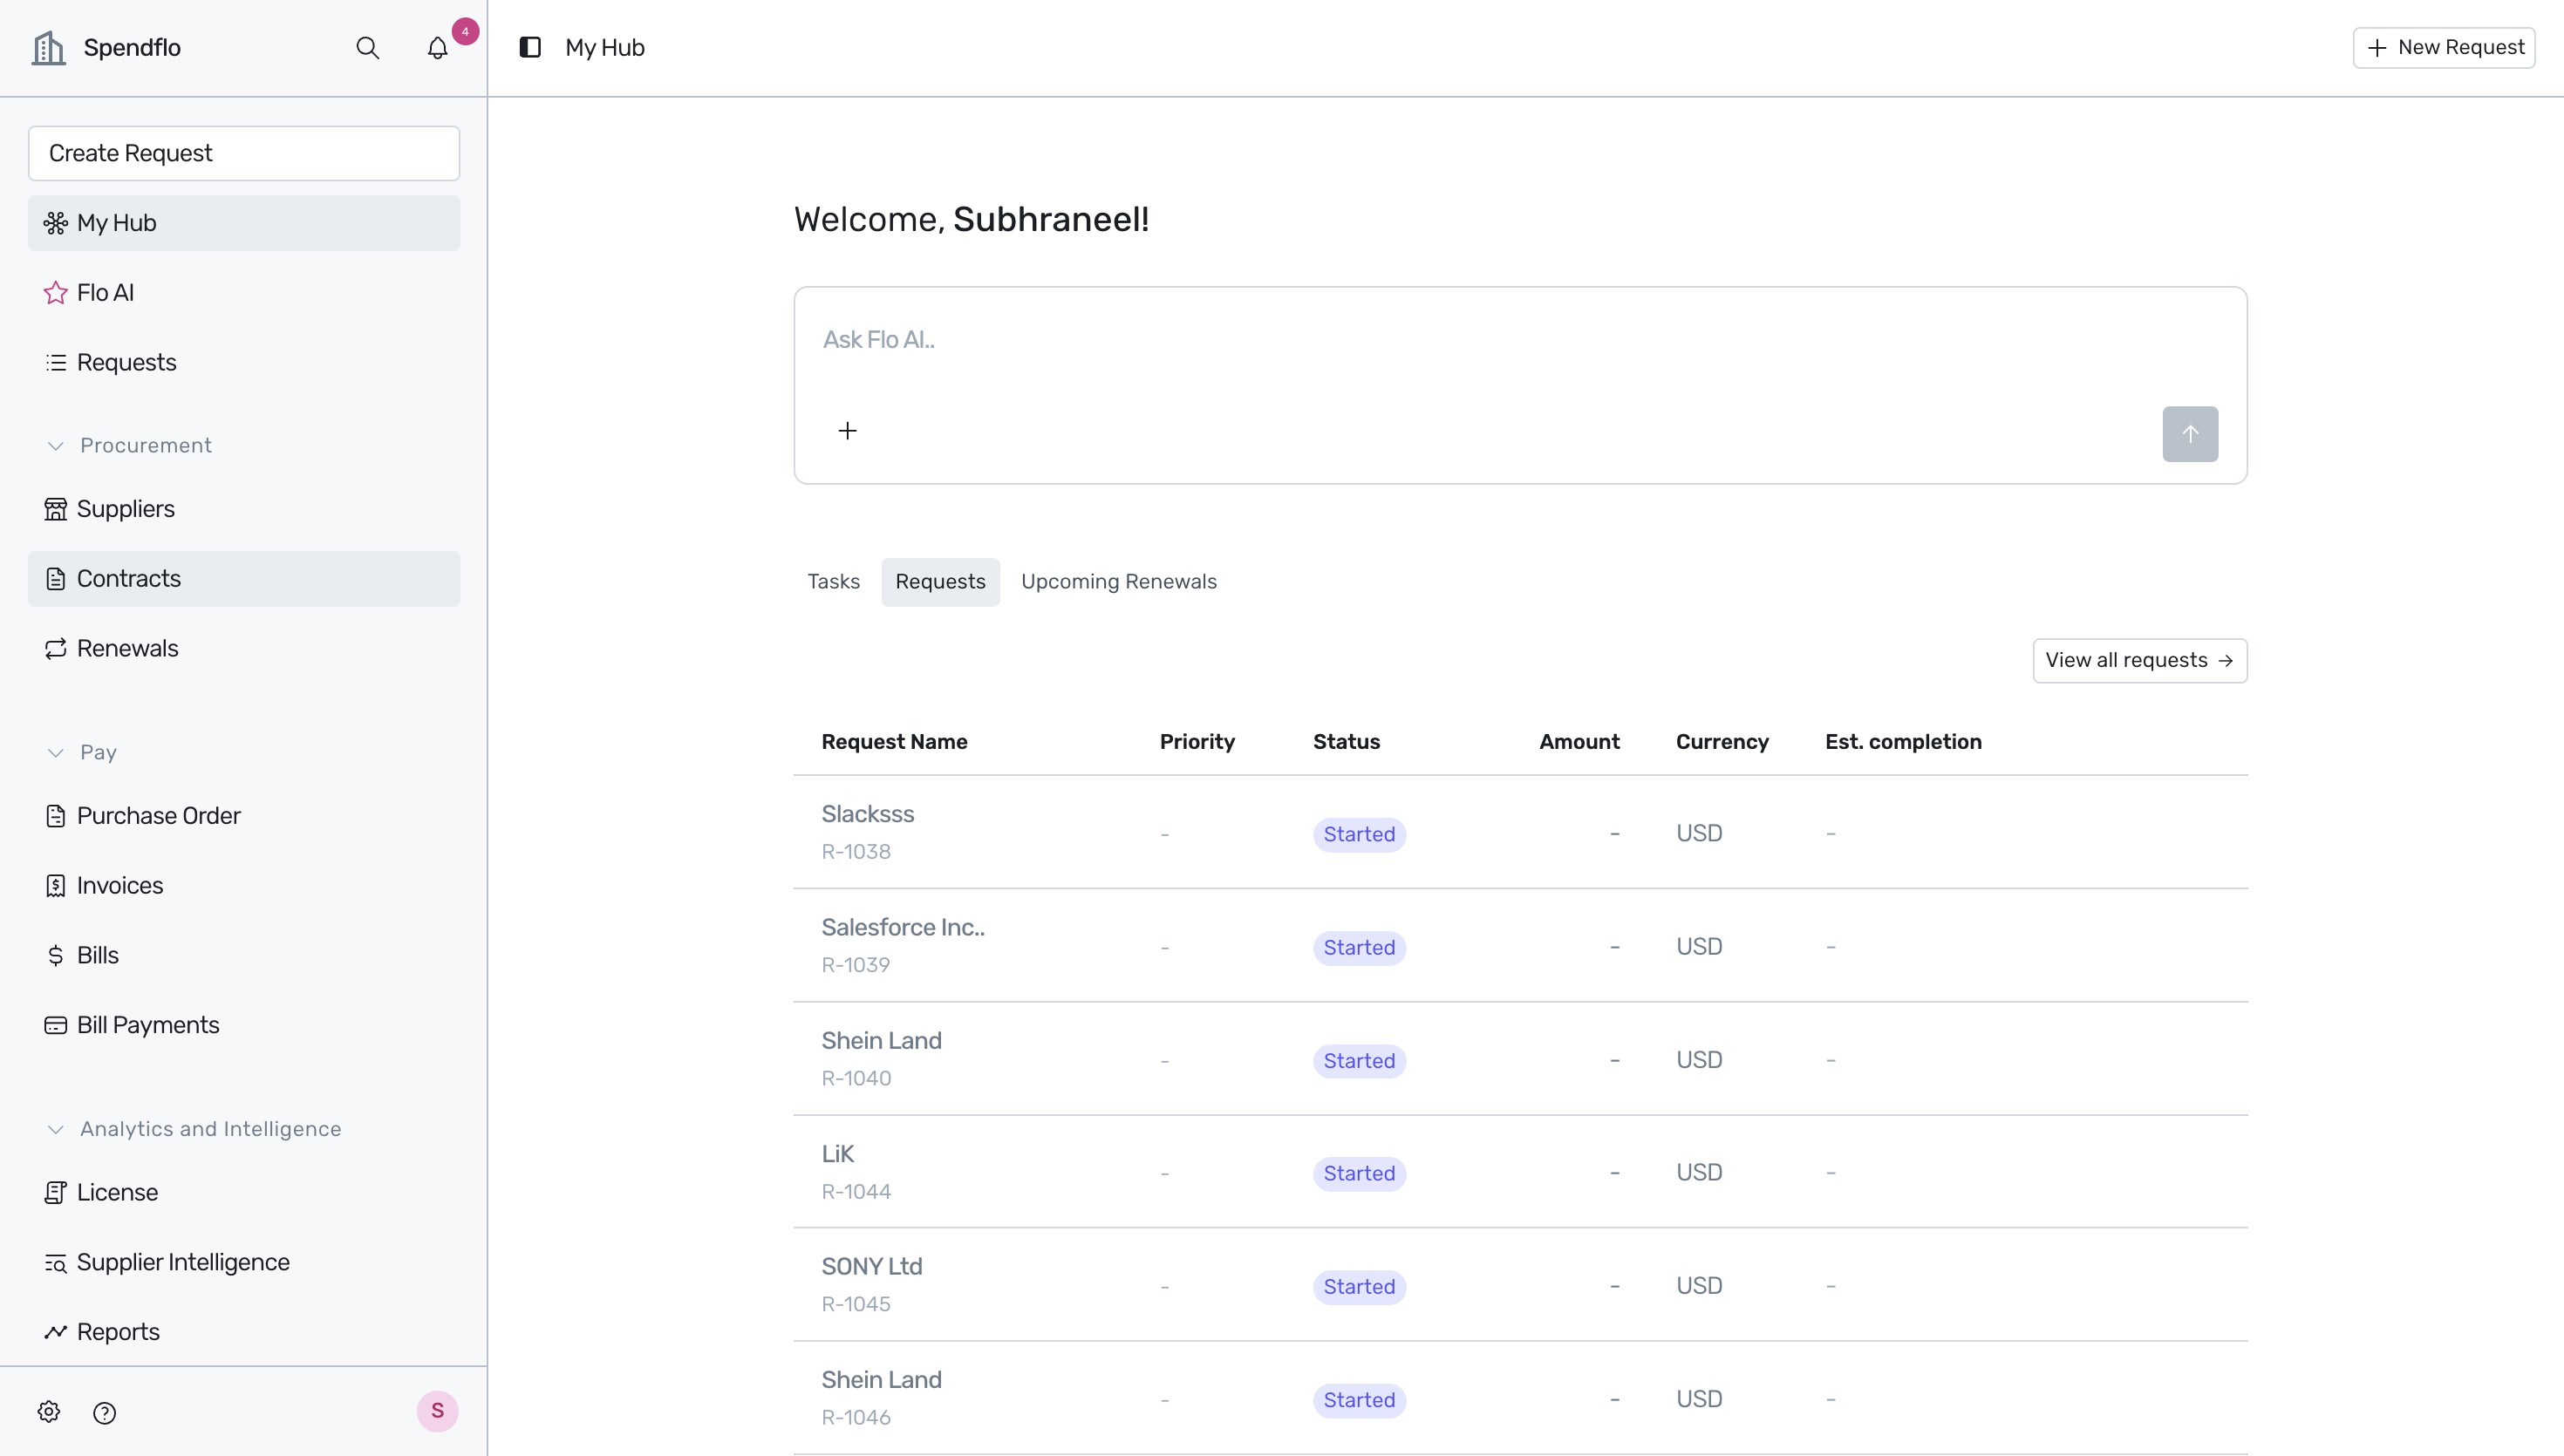The image size is (2564, 1456).
Task: Click the Currency column header
Action: pos(1722,742)
